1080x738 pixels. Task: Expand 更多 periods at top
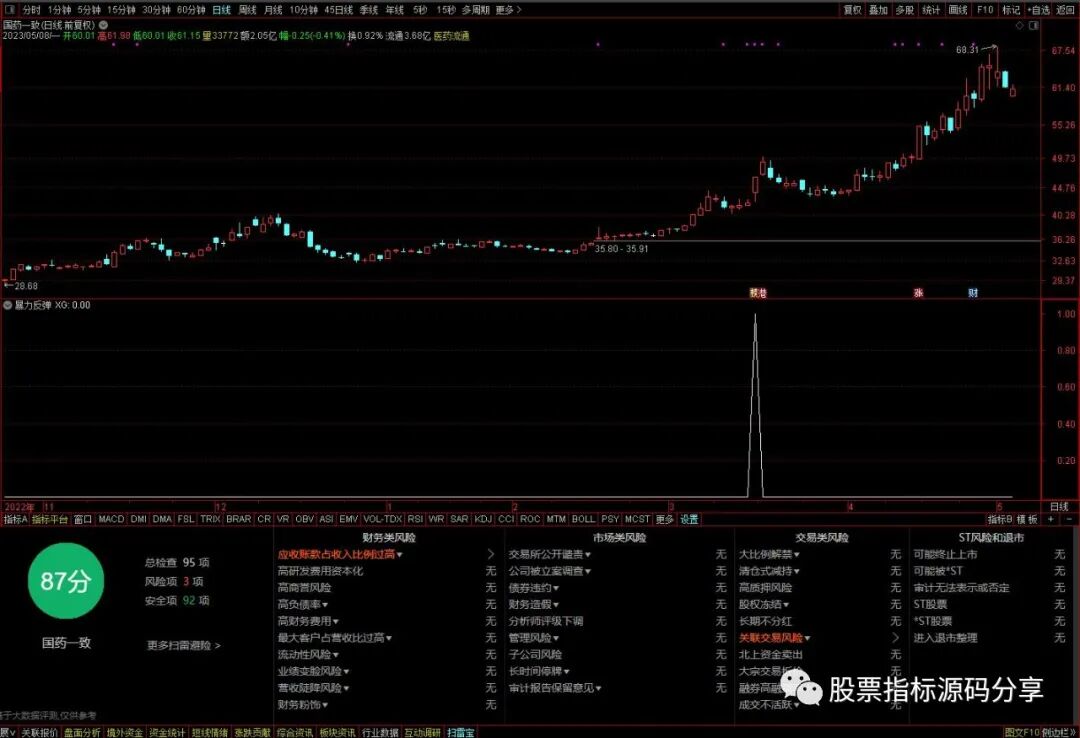[x=508, y=10]
